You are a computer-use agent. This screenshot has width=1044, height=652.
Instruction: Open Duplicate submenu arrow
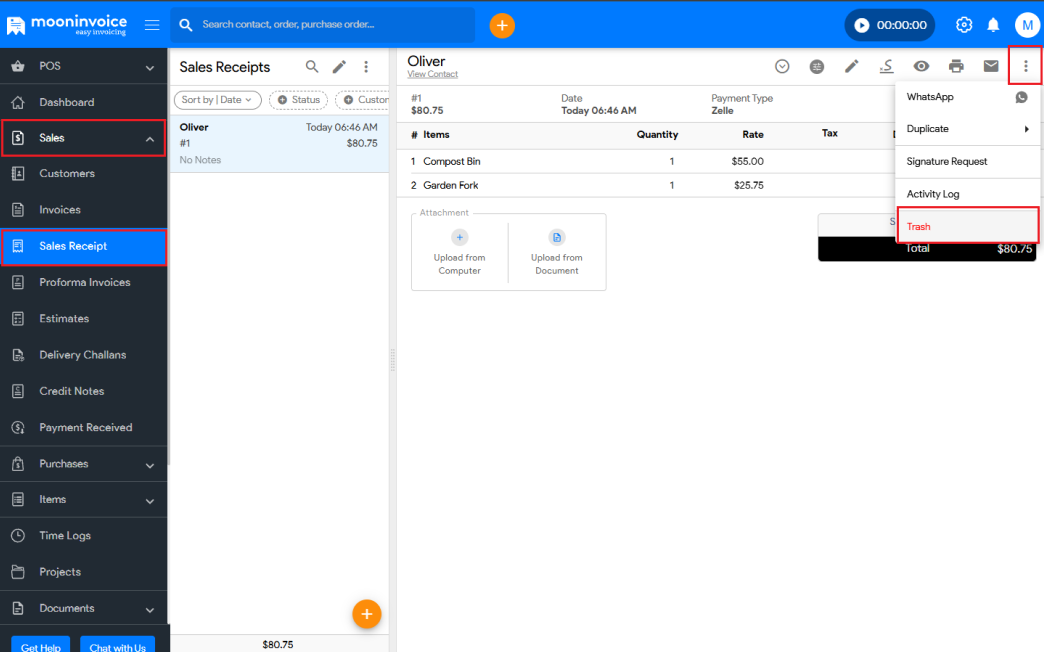point(1027,129)
